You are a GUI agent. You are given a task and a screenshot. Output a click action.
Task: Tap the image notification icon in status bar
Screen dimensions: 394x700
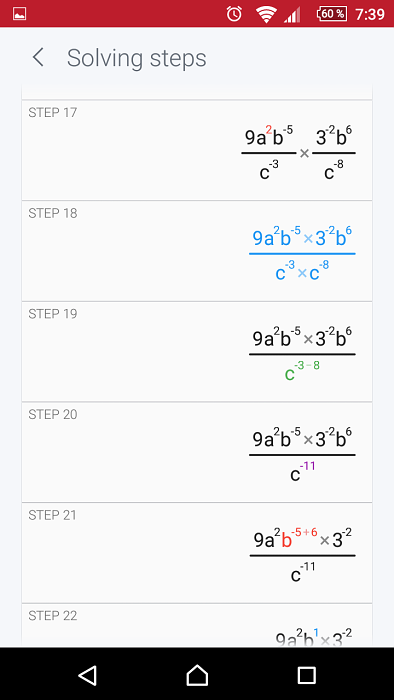(x=20, y=14)
